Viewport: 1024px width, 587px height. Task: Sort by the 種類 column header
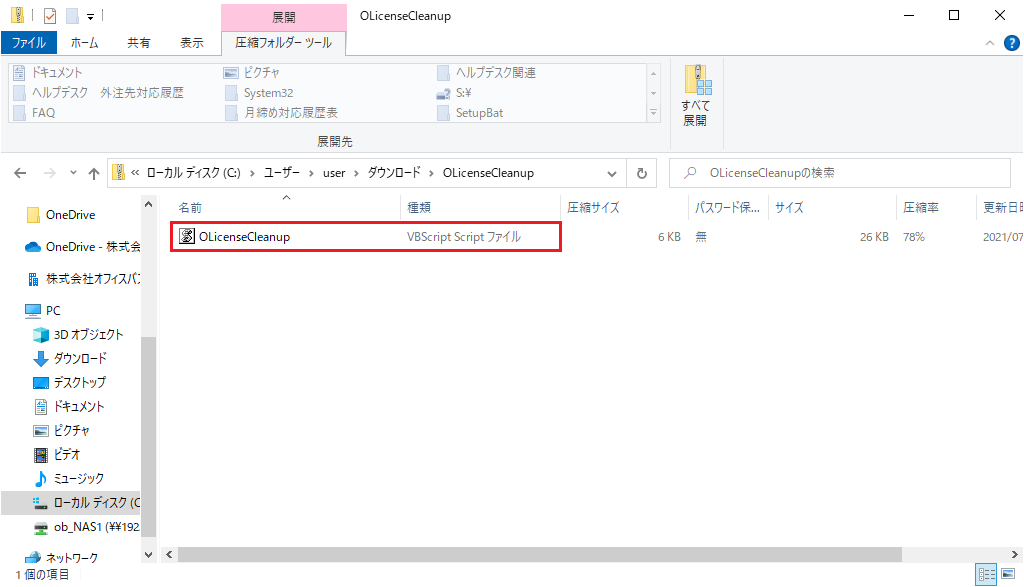419,208
